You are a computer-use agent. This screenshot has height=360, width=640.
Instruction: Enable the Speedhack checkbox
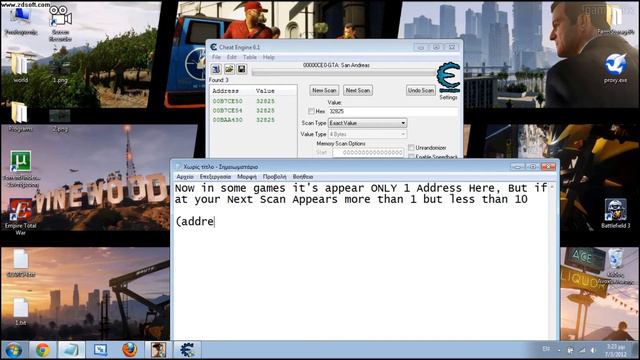(x=411, y=157)
